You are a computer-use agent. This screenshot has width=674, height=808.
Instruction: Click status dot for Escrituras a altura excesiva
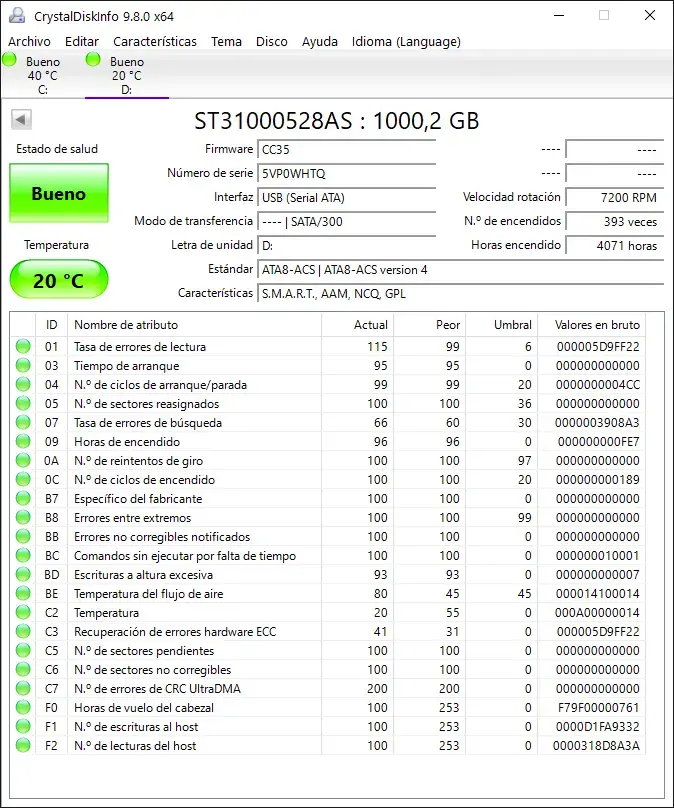pos(23,575)
